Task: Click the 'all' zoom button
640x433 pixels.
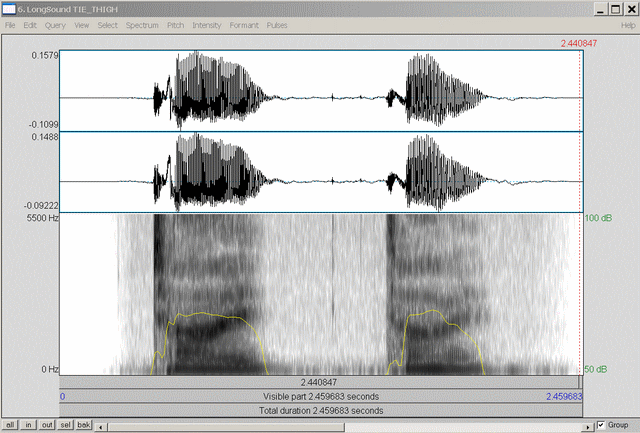Action: coord(10,425)
